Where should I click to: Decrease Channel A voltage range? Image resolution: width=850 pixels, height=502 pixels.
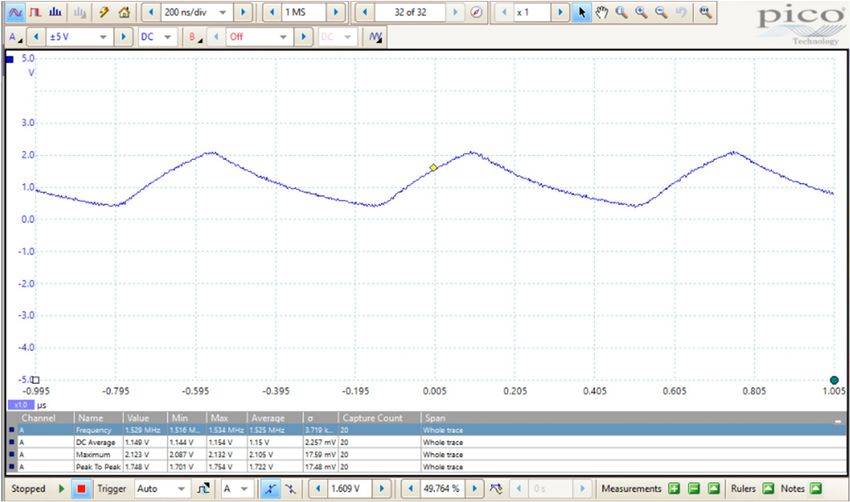pos(36,37)
